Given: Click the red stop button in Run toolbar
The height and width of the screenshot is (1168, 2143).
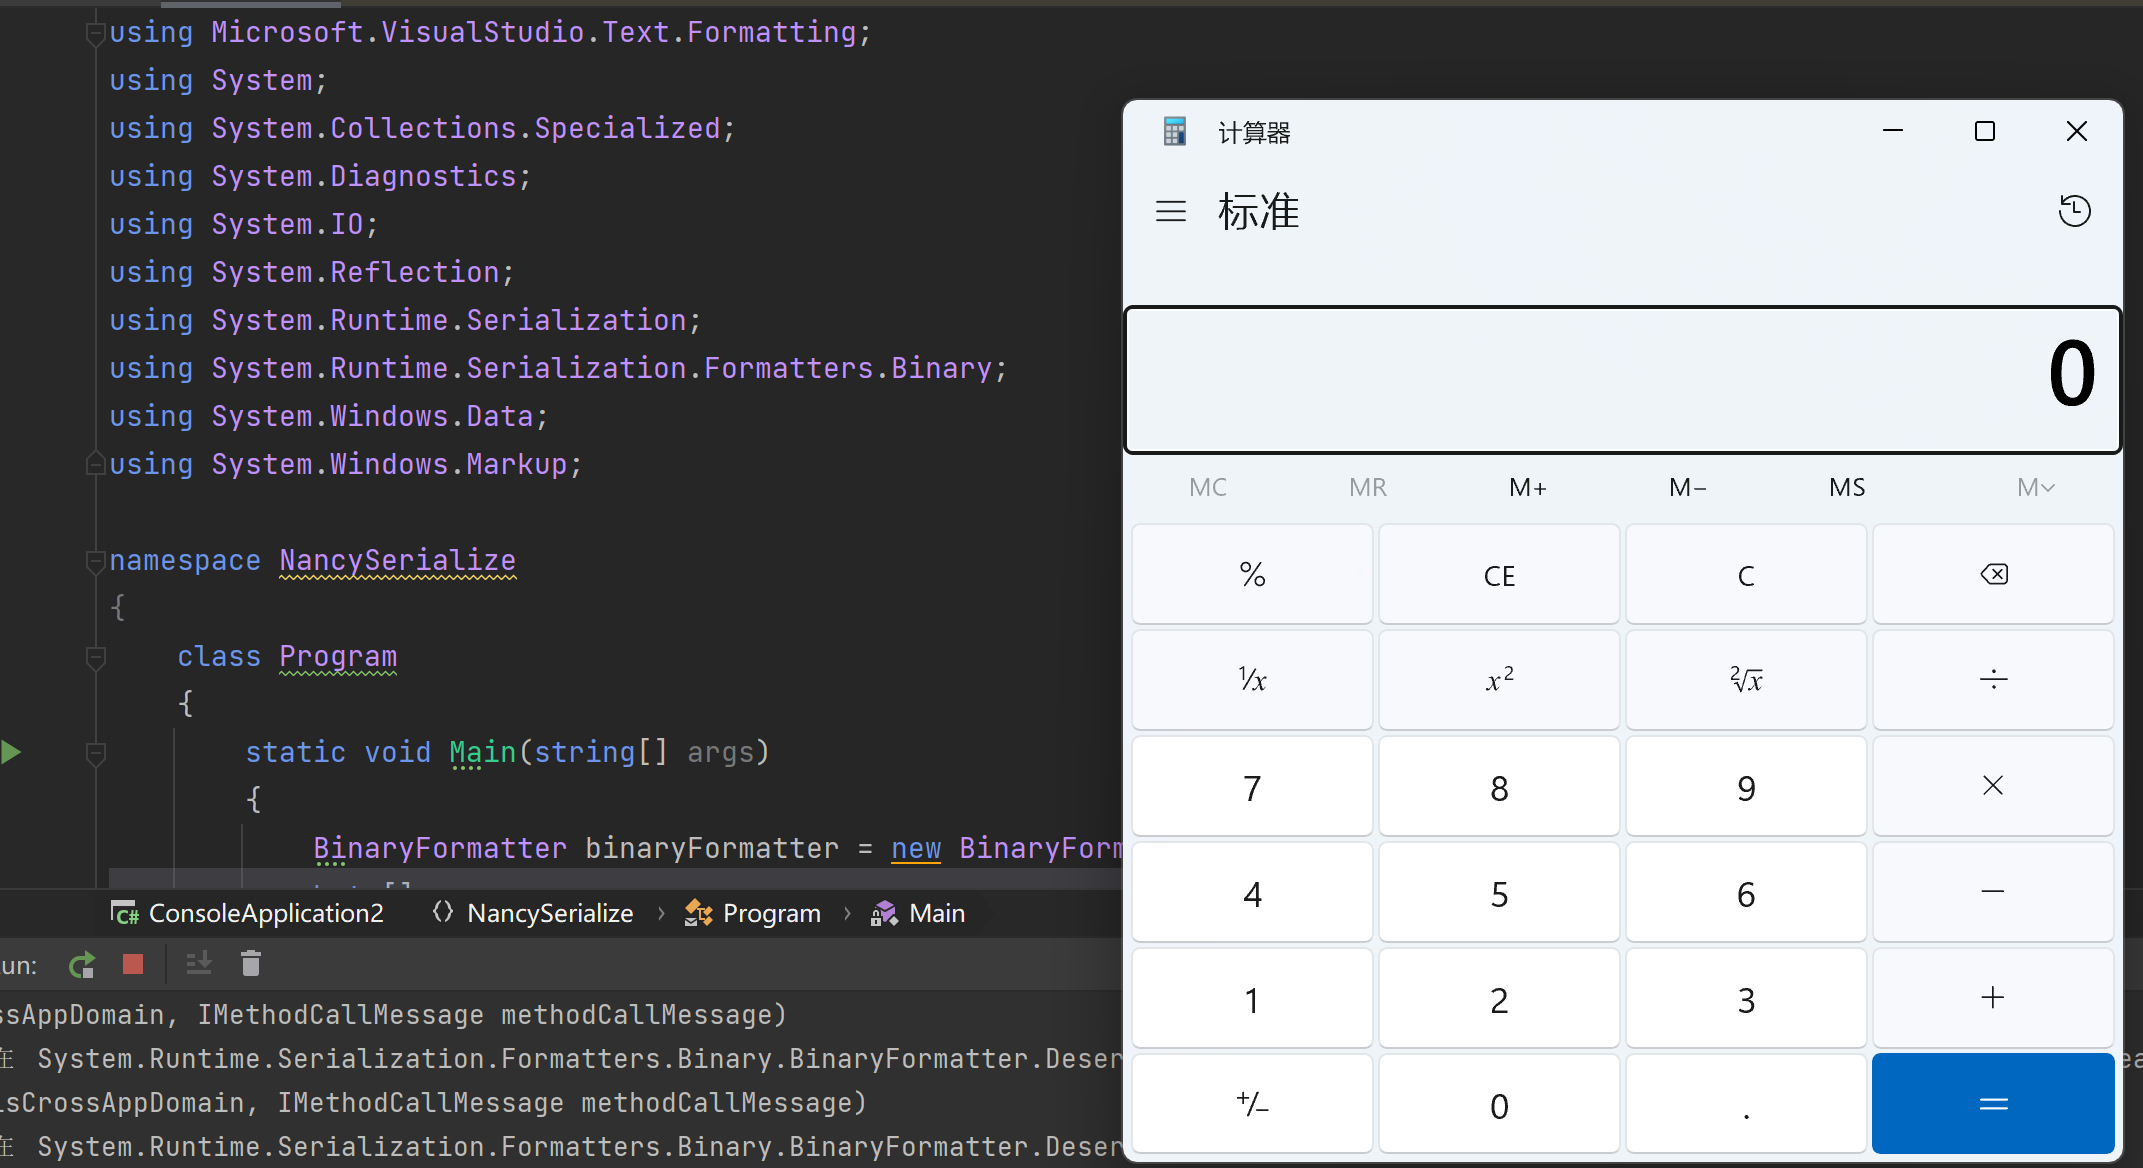Looking at the screenshot, I should 133,963.
